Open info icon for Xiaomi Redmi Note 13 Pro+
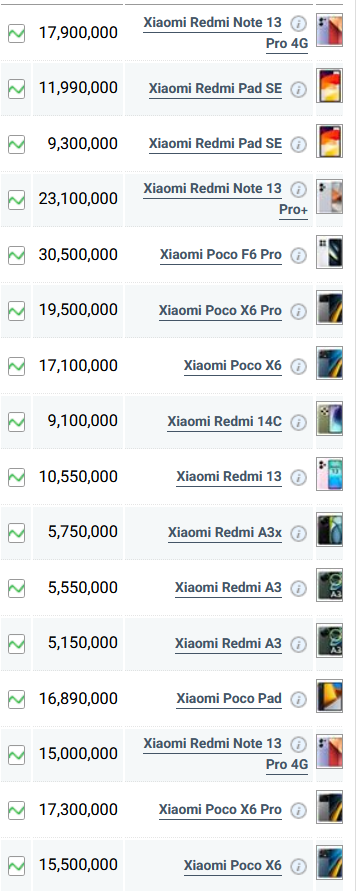 point(299,189)
